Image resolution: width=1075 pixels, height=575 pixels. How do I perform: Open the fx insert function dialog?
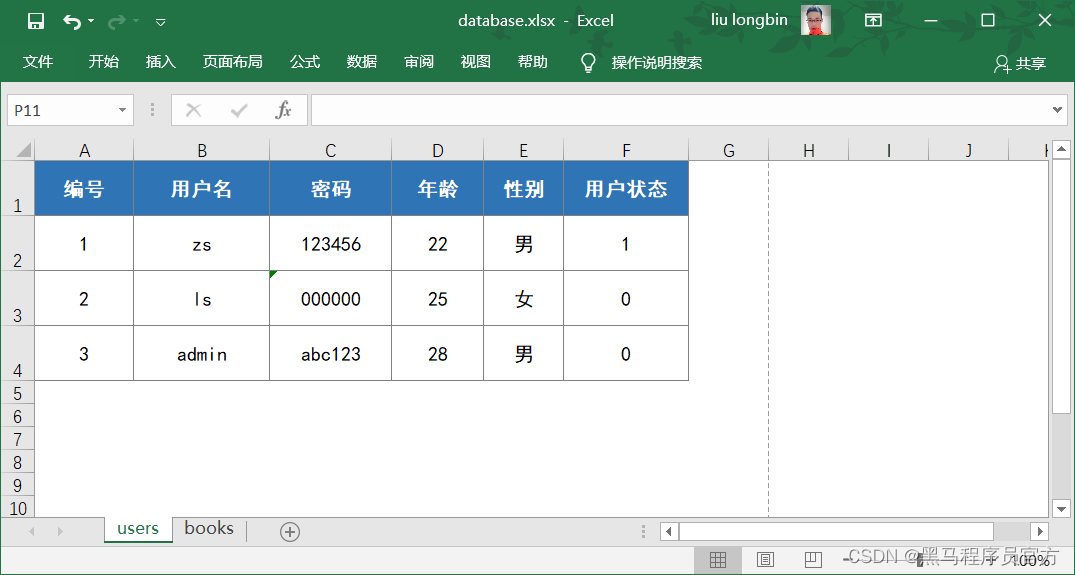[282, 110]
